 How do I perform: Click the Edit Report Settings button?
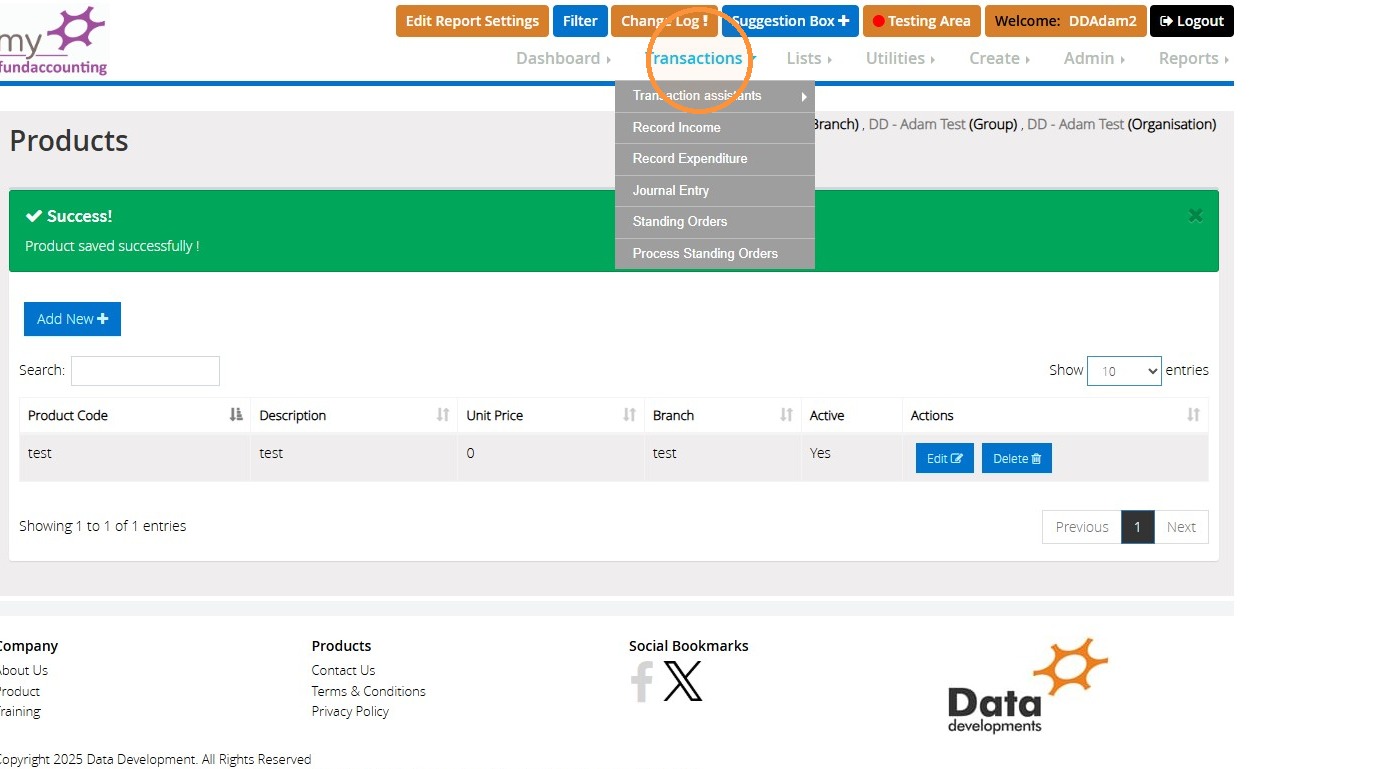click(472, 21)
